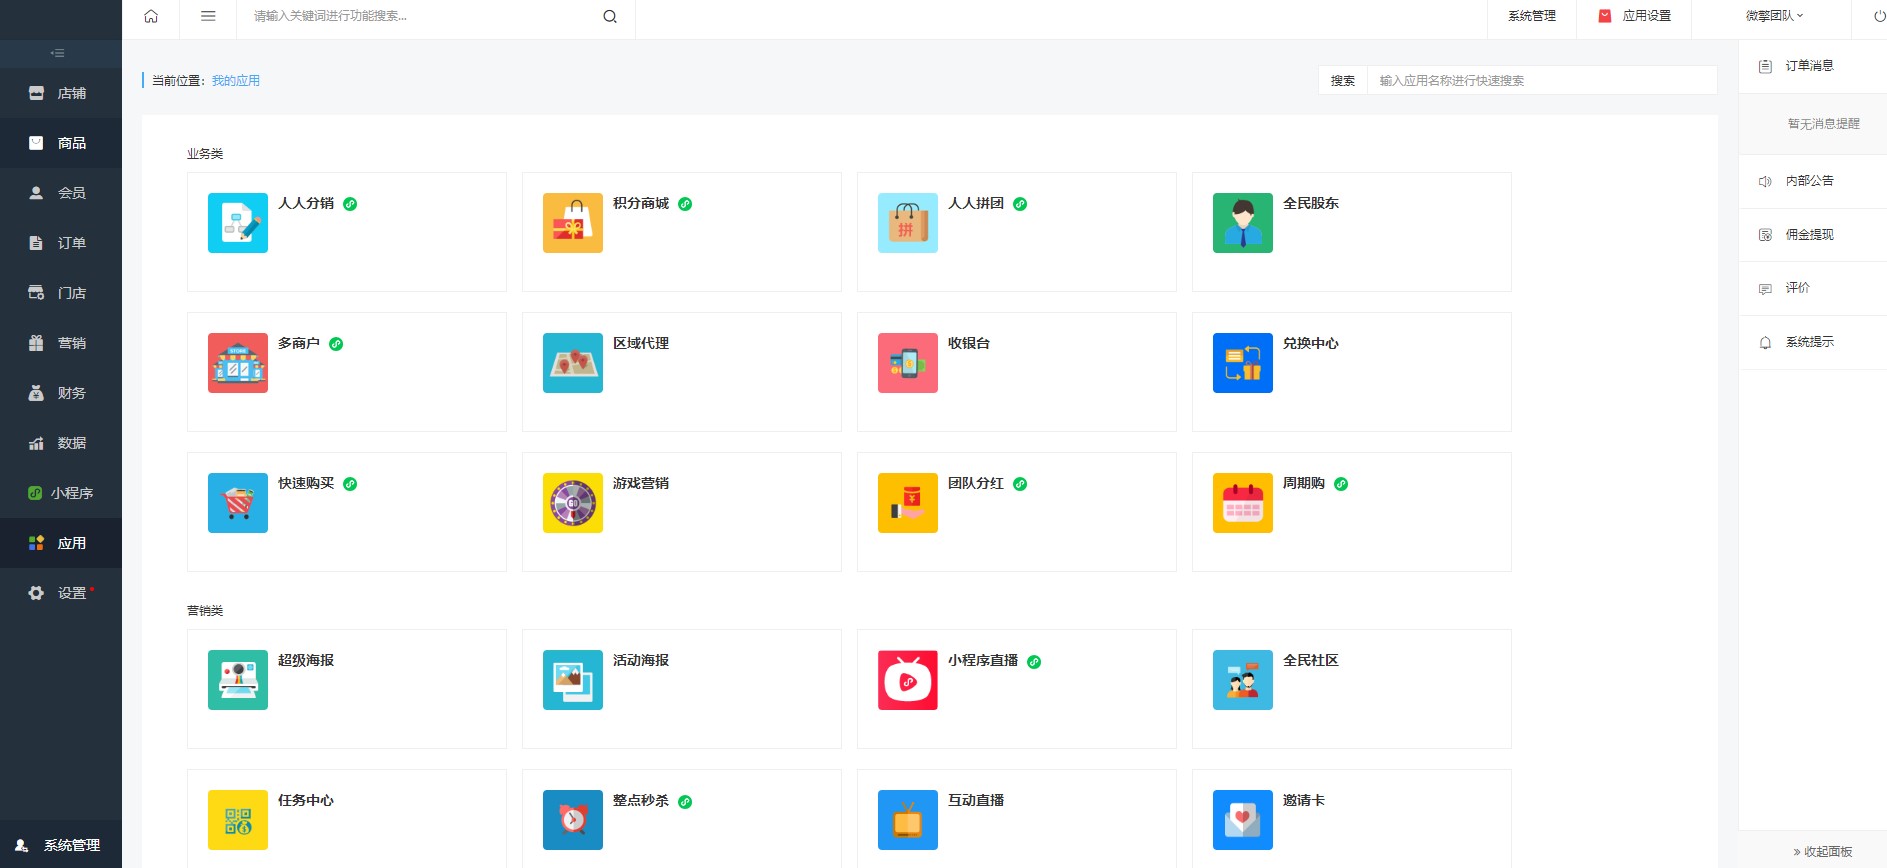Screen dimensions: 1887x868
Task: Click the power icon at top right
Action: tap(1879, 16)
